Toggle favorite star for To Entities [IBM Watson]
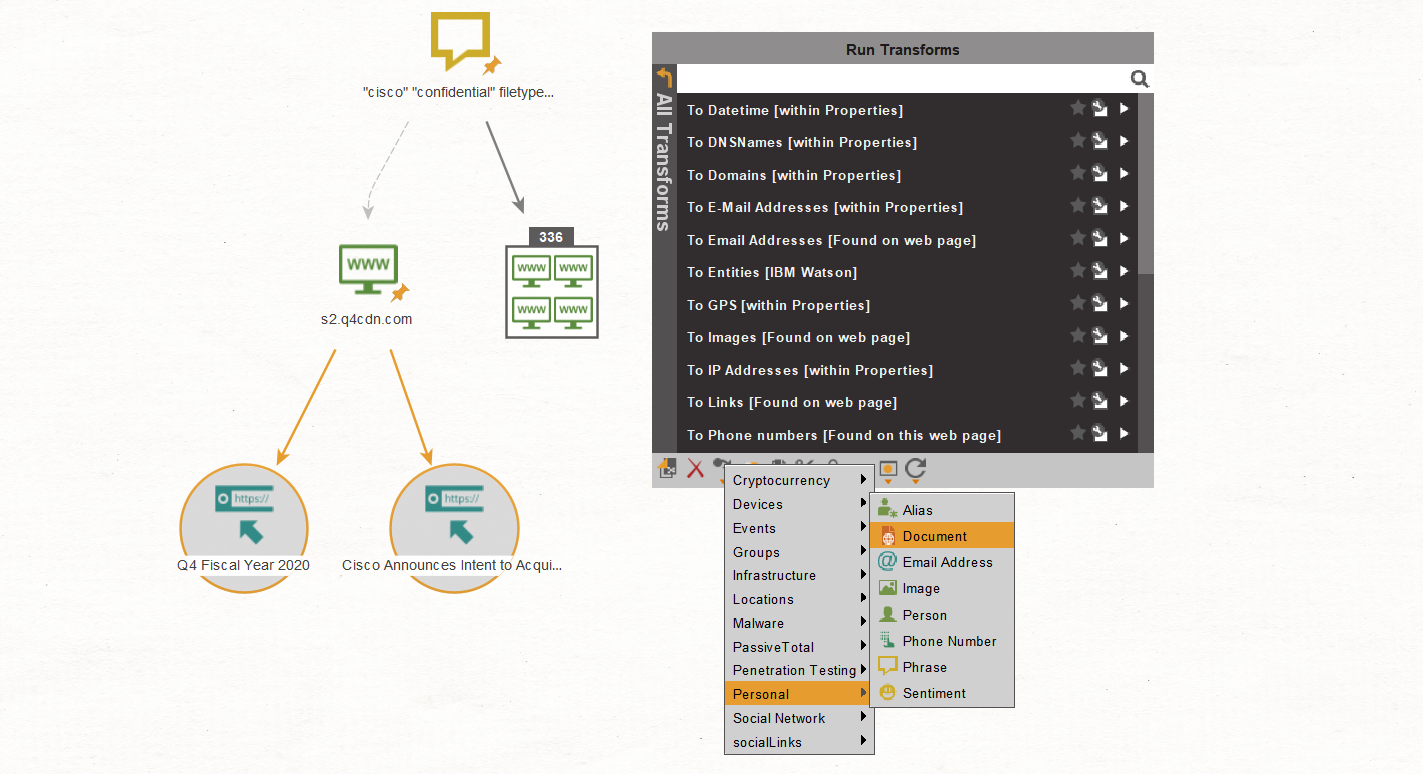 [x=1077, y=270]
